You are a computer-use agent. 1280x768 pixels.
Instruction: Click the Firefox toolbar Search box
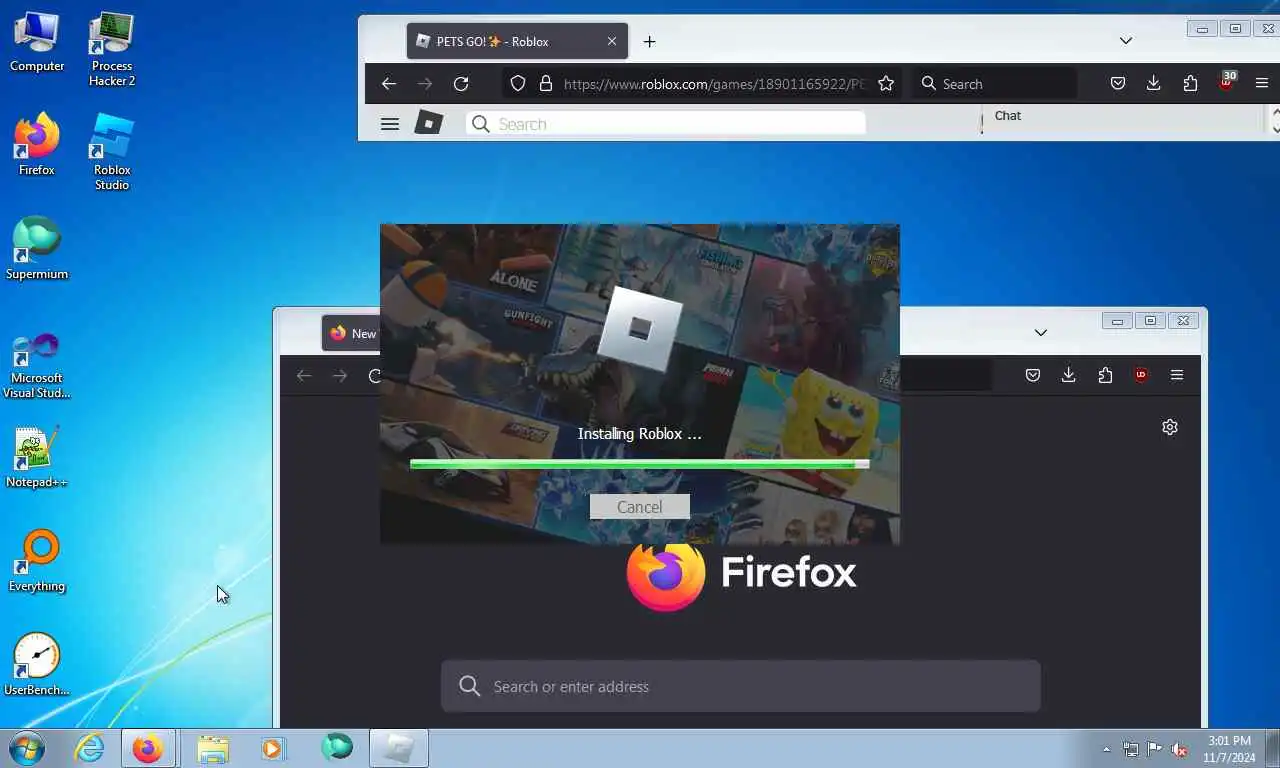996,84
